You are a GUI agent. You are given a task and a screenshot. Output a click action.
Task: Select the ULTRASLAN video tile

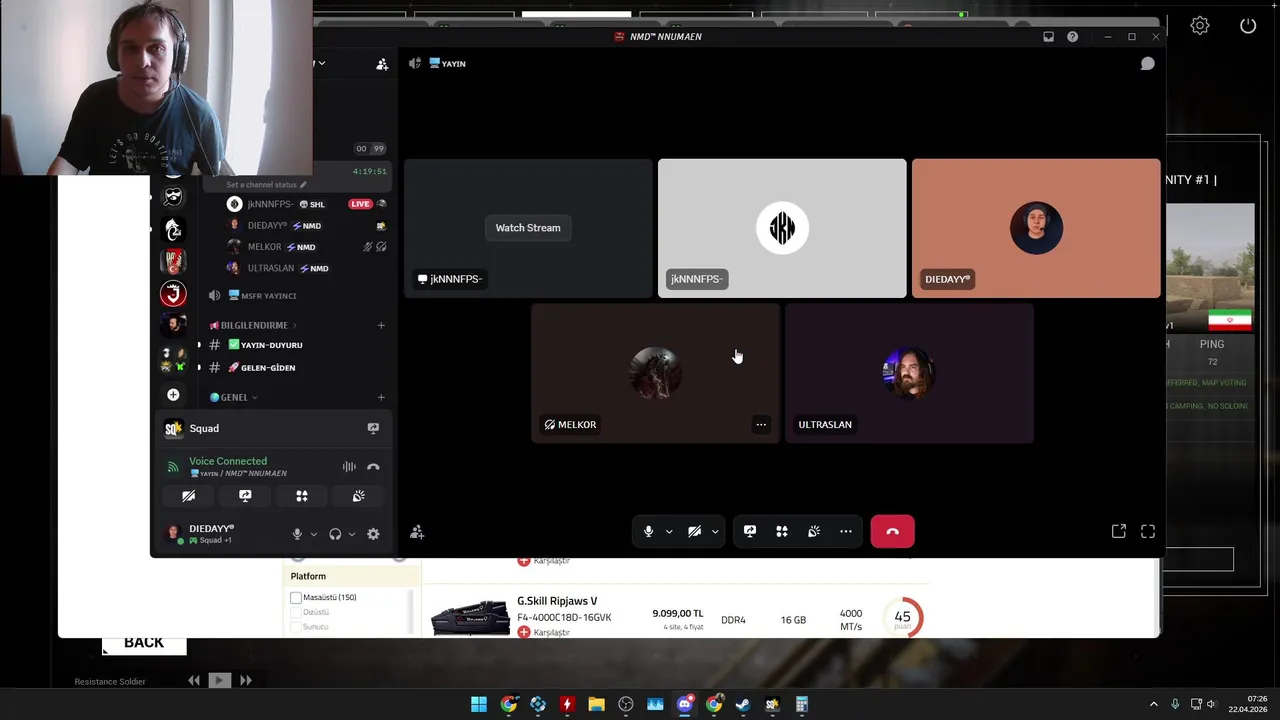point(909,373)
